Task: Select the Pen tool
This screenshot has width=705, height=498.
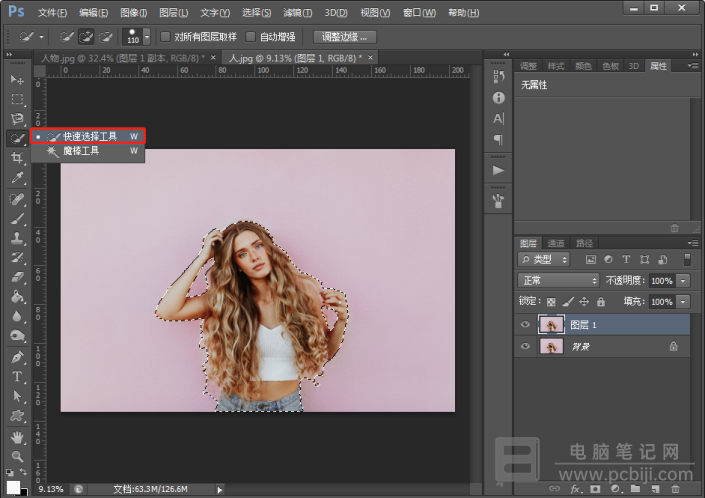Action: pos(17,357)
